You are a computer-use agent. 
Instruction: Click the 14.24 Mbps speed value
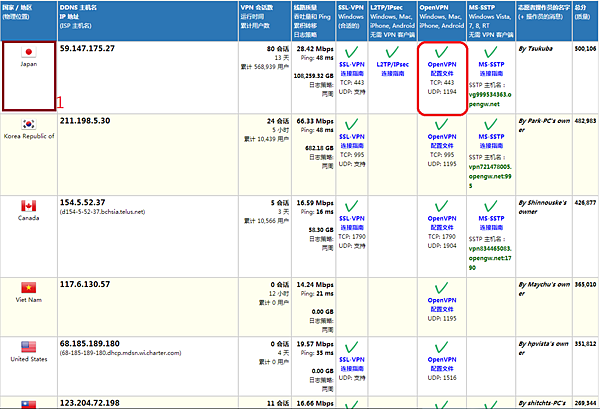point(315,285)
